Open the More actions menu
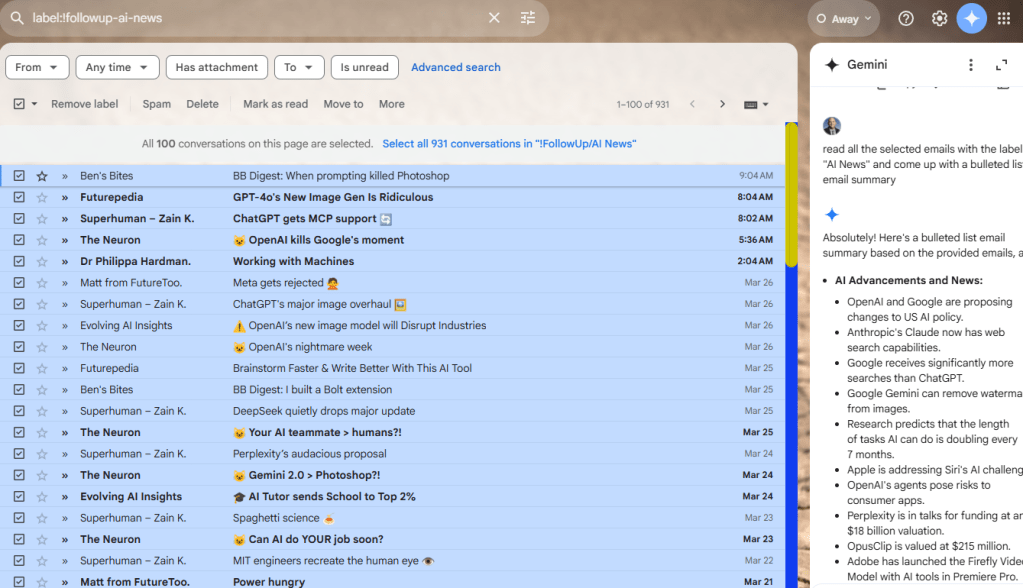The image size is (1023, 588). [391, 104]
